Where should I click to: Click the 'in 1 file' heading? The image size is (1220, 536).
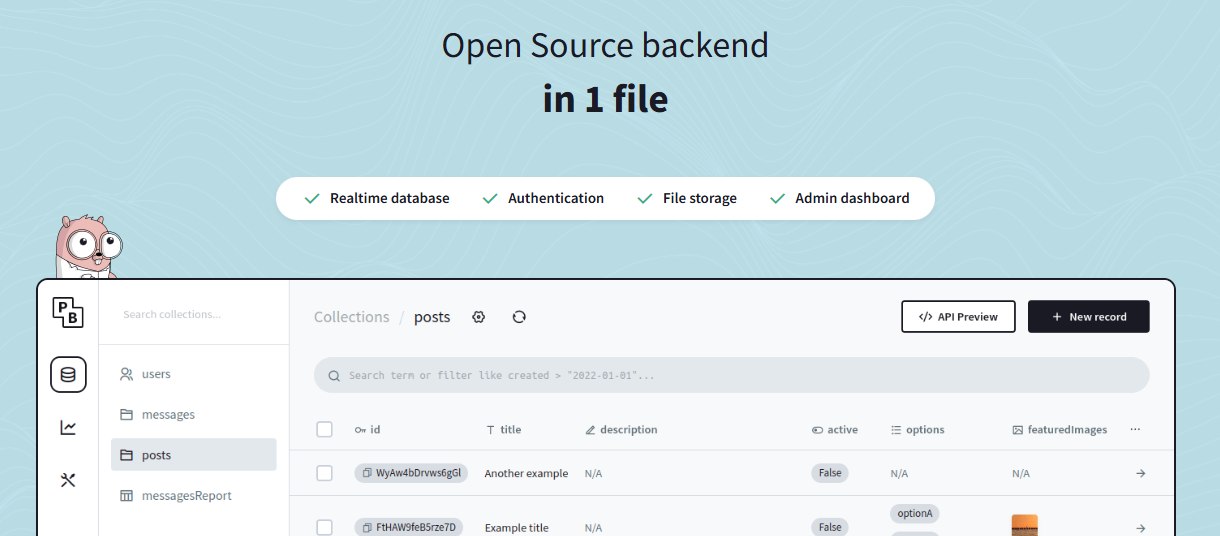click(x=605, y=100)
